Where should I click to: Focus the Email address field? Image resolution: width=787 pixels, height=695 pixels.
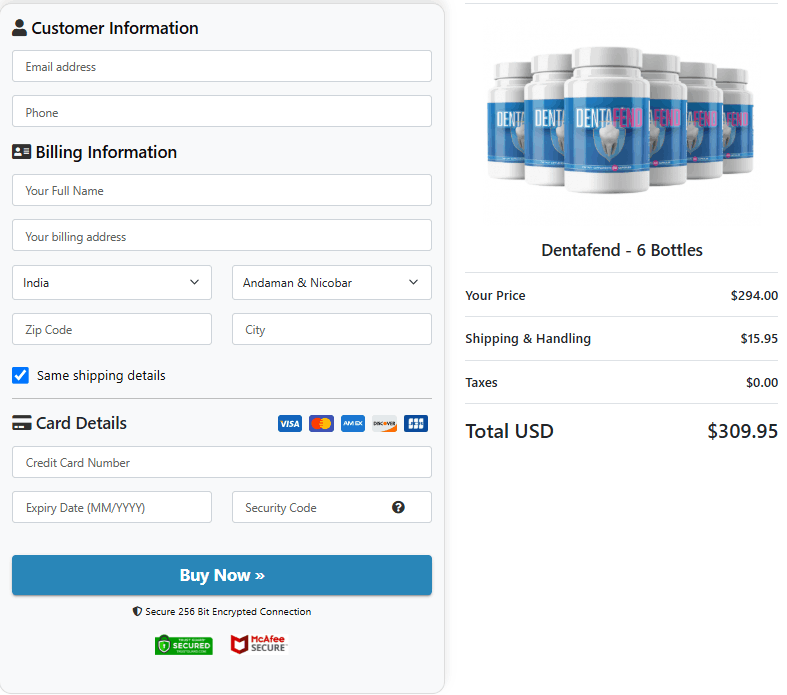tap(221, 67)
